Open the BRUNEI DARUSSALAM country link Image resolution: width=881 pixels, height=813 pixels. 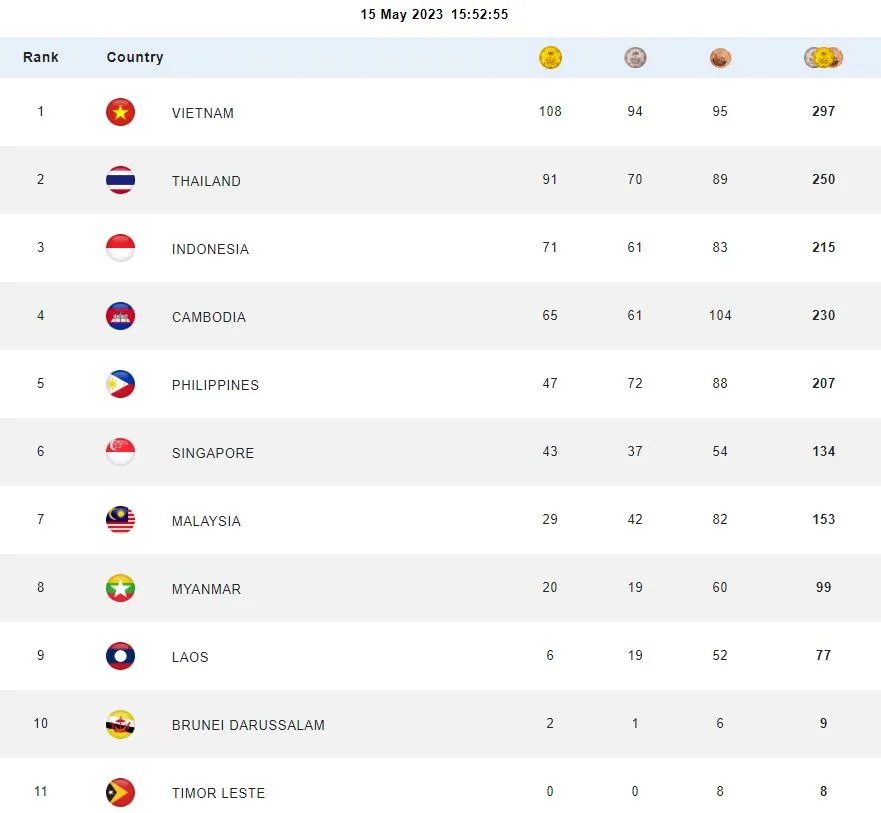click(248, 725)
